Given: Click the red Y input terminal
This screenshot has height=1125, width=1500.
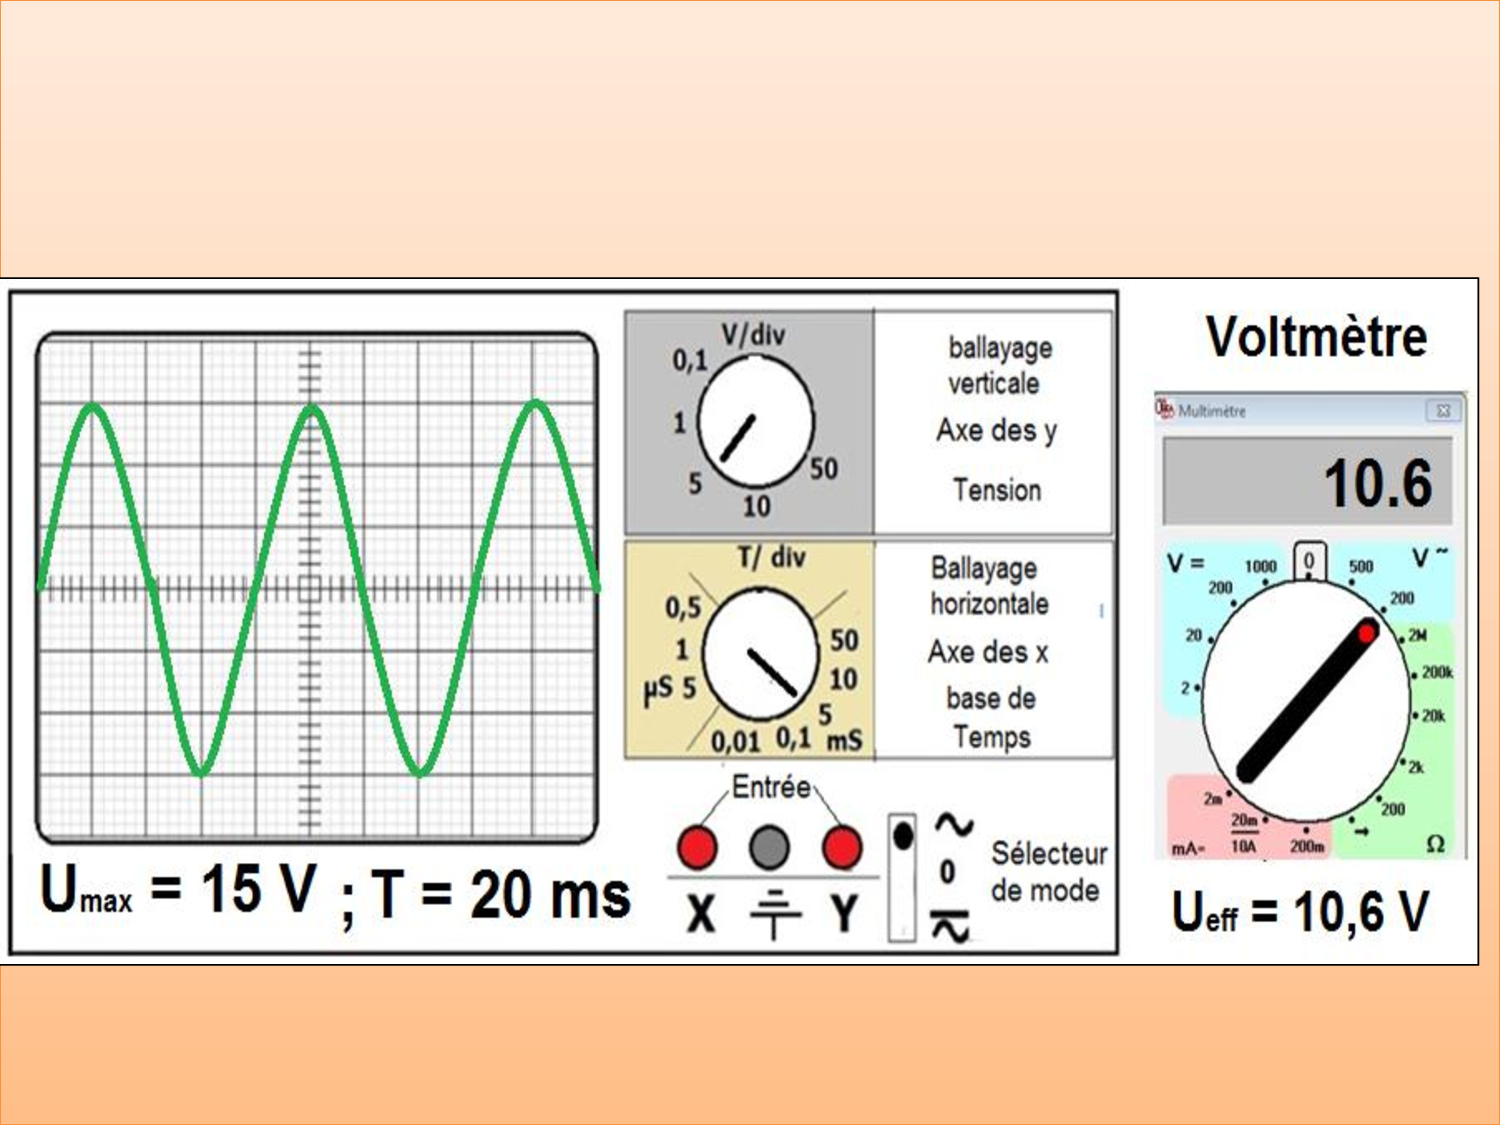Looking at the screenshot, I should click(x=841, y=847).
